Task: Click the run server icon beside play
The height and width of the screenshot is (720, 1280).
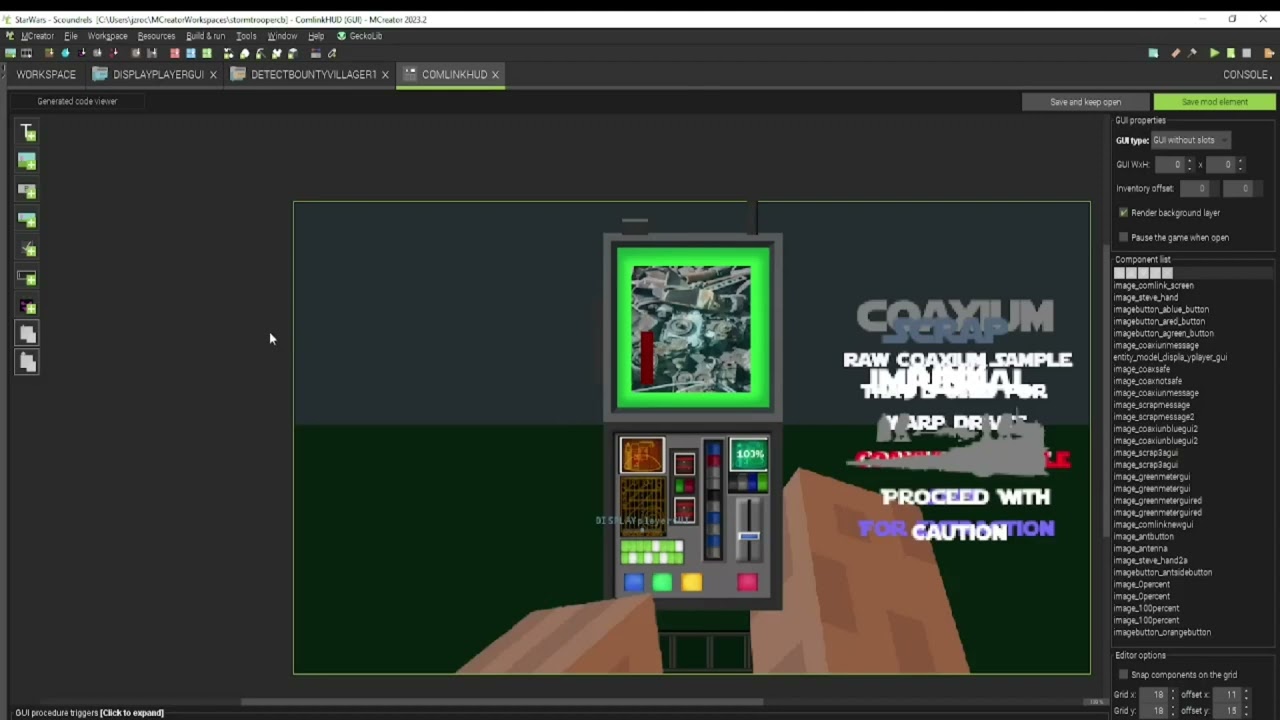Action: point(1230,53)
